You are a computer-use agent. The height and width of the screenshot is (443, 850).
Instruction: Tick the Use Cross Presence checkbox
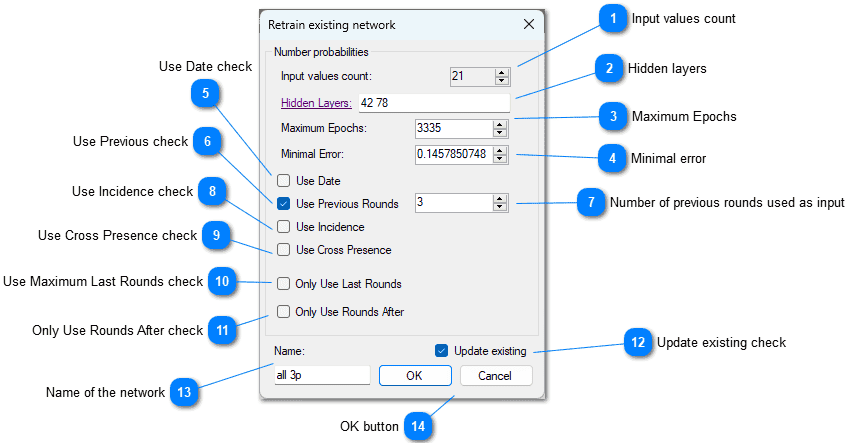(284, 250)
